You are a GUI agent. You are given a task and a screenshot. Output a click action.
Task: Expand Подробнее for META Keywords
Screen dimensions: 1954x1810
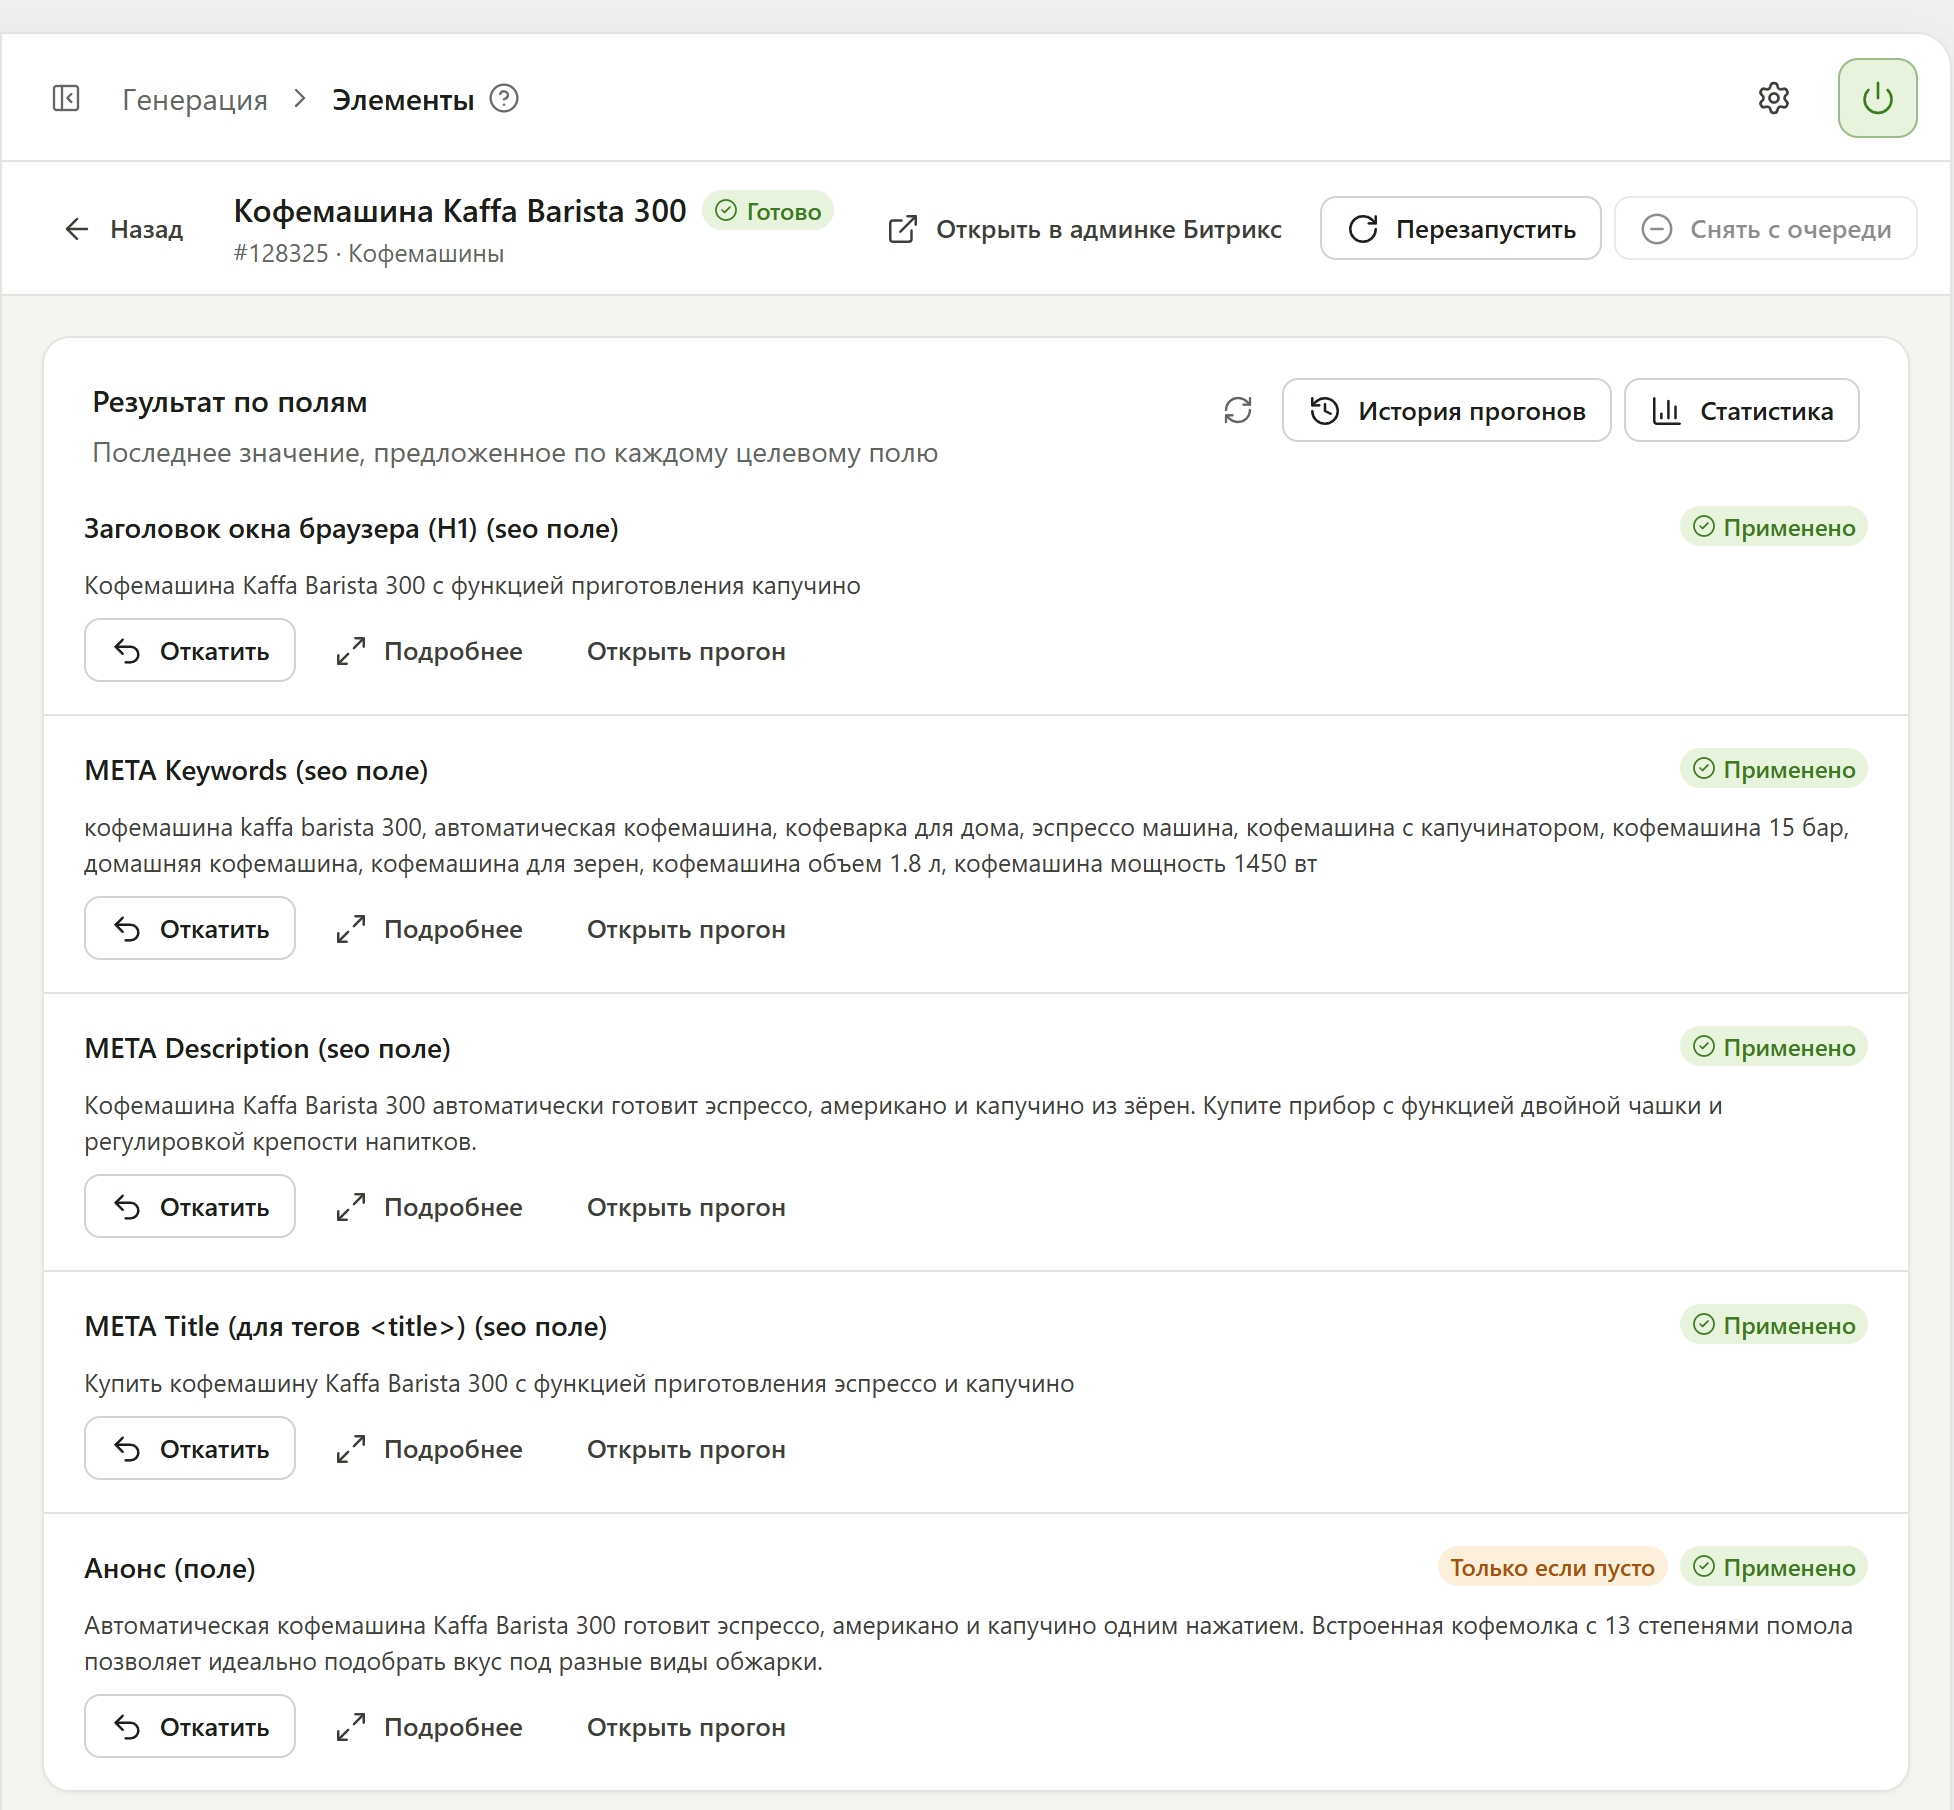point(429,929)
